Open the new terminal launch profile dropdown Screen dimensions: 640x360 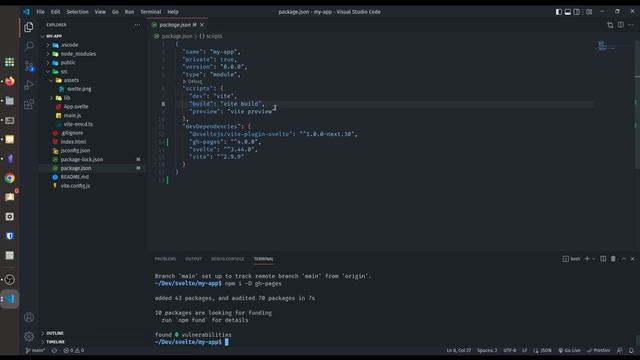593,259
